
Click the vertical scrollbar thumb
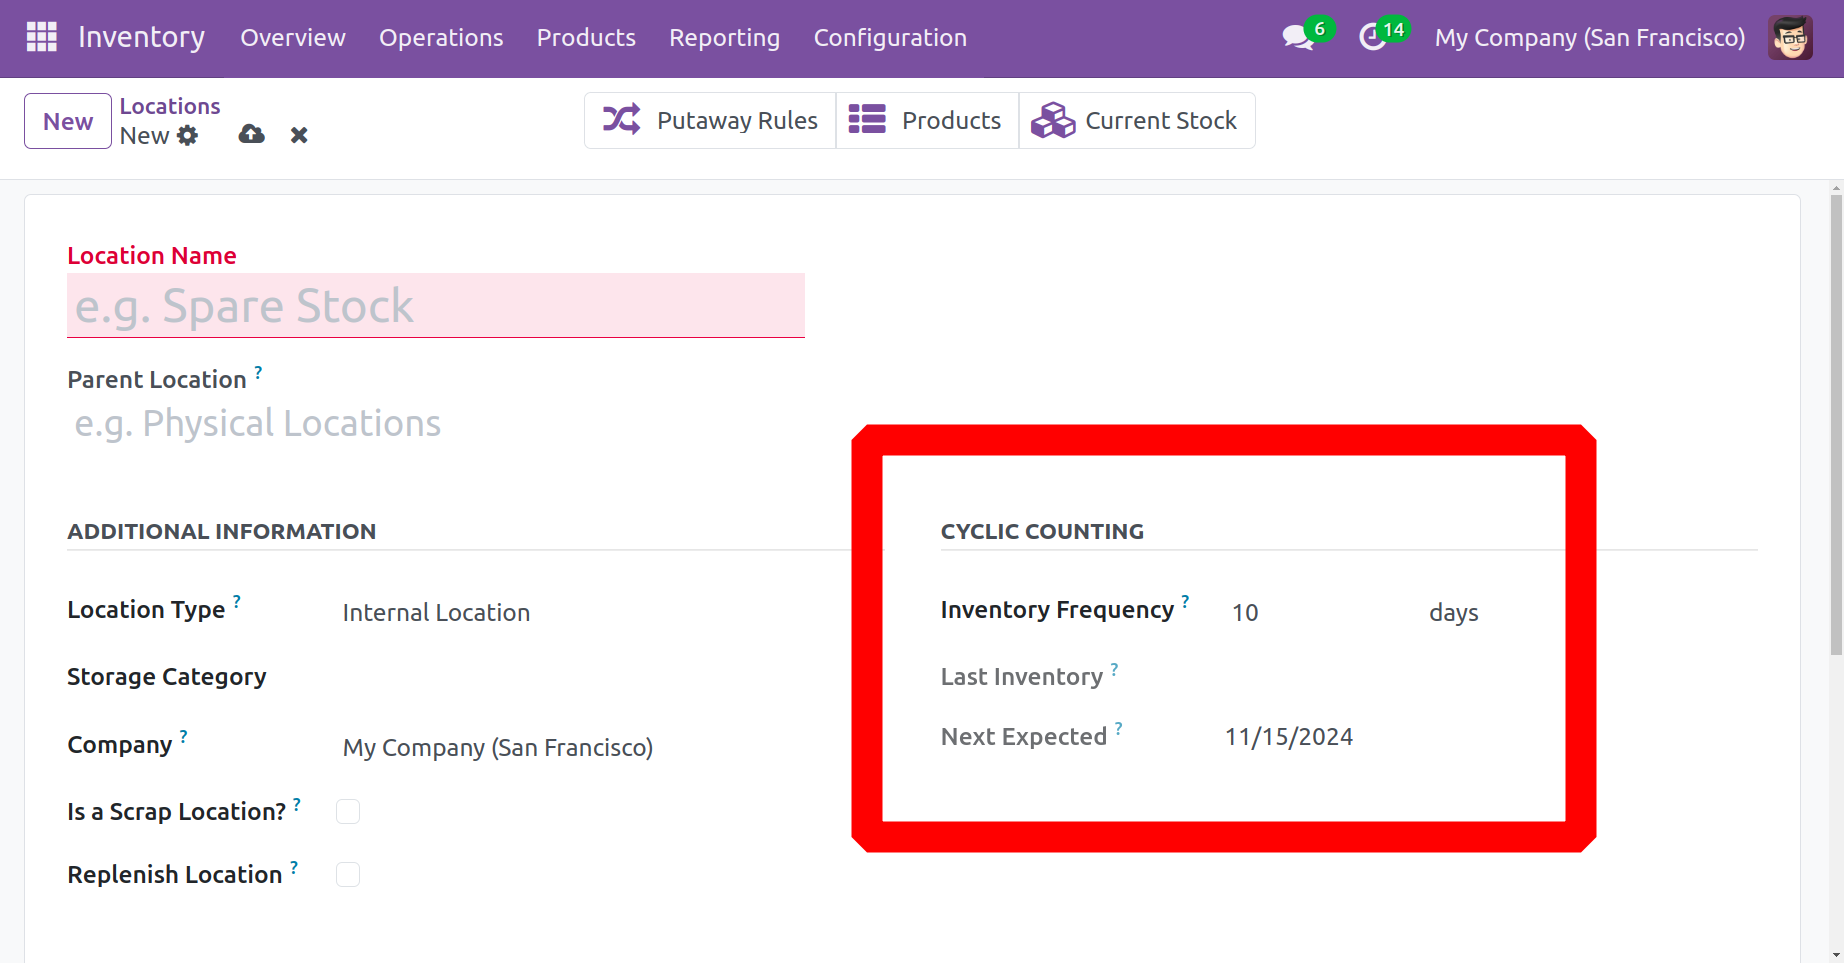pos(1836,425)
